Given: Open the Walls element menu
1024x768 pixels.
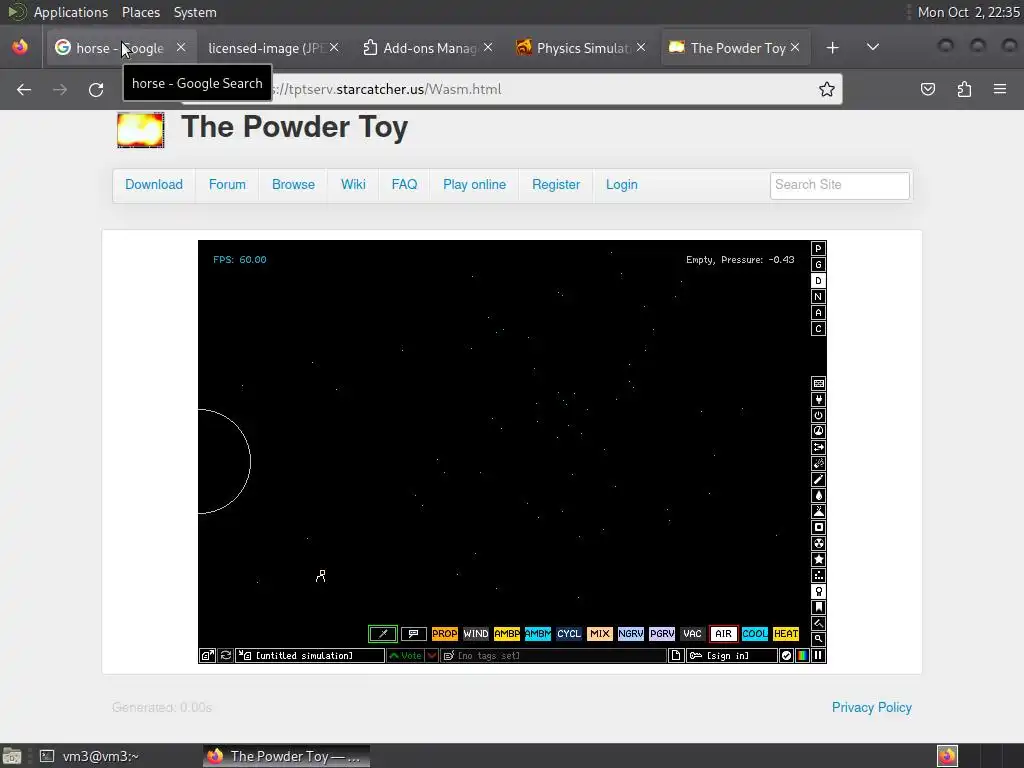Looking at the screenshot, I should pos(818,383).
